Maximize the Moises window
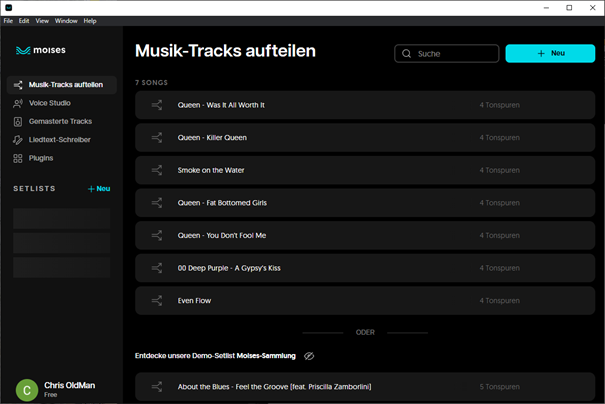 tap(569, 8)
